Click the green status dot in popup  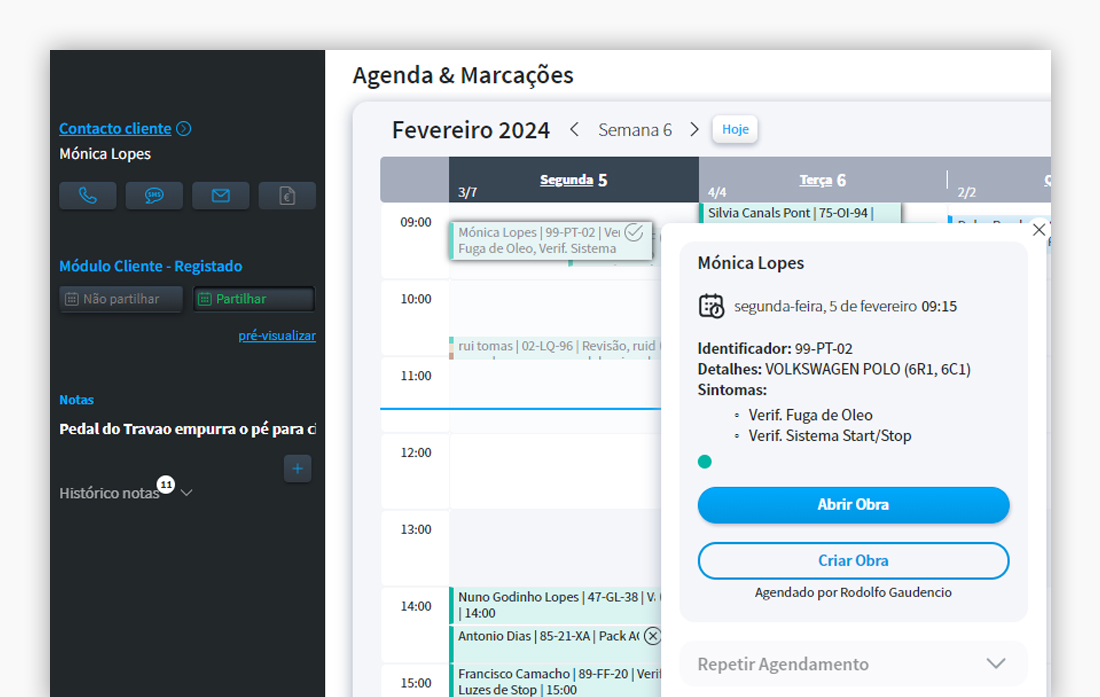click(705, 461)
